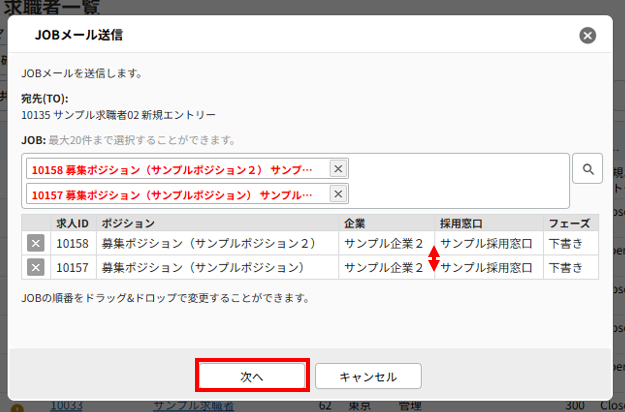
Task: Delete row 10157 using its table X icon
Action: [35, 267]
